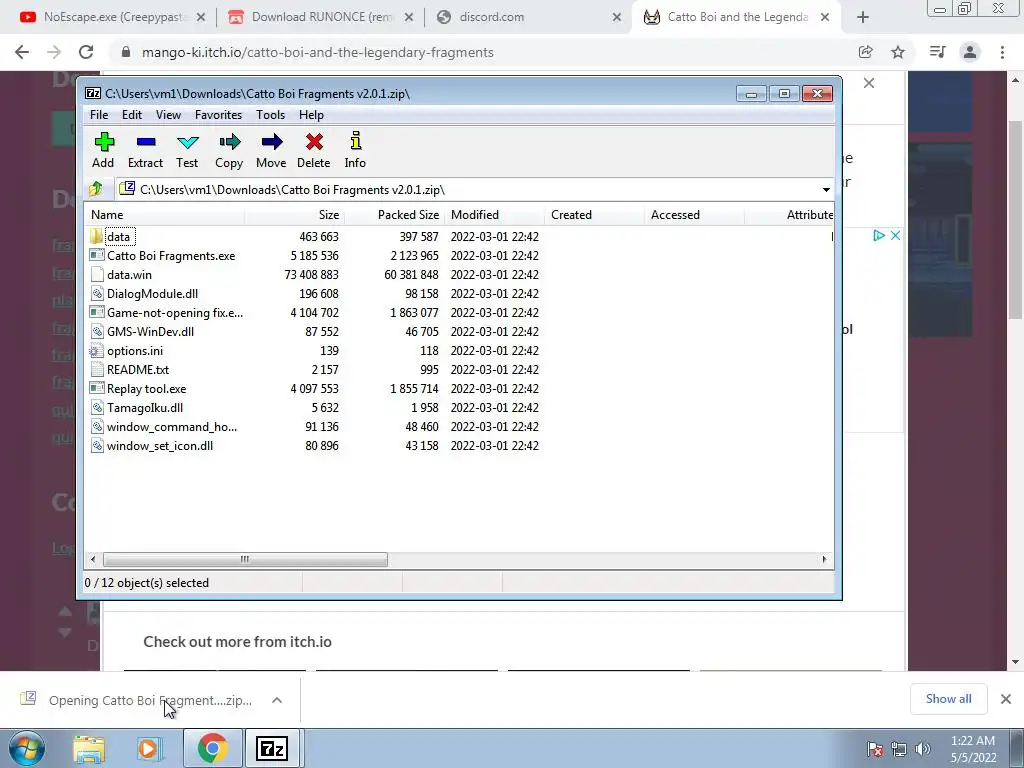The width and height of the screenshot is (1024, 768).
Task: Click the Extract toolbar icon
Action: pyautogui.click(x=146, y=142)
